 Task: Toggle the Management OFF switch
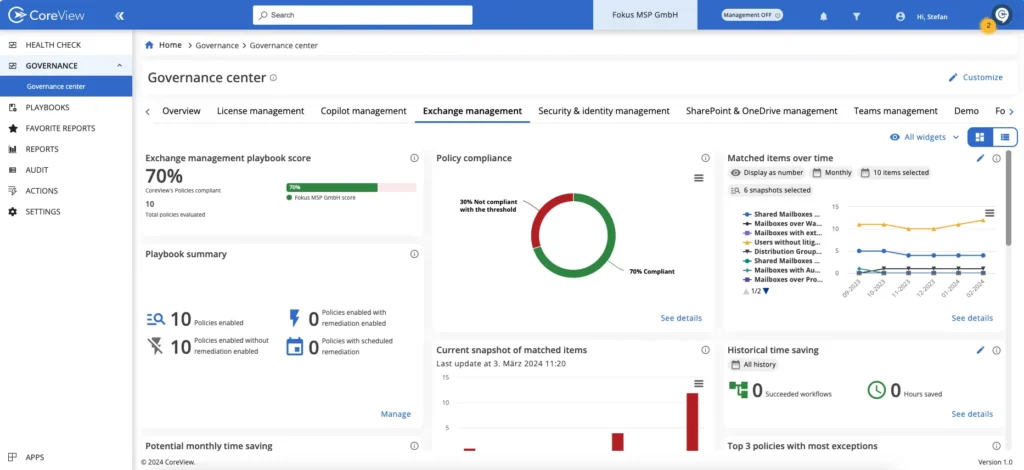[x=753, y=16]
